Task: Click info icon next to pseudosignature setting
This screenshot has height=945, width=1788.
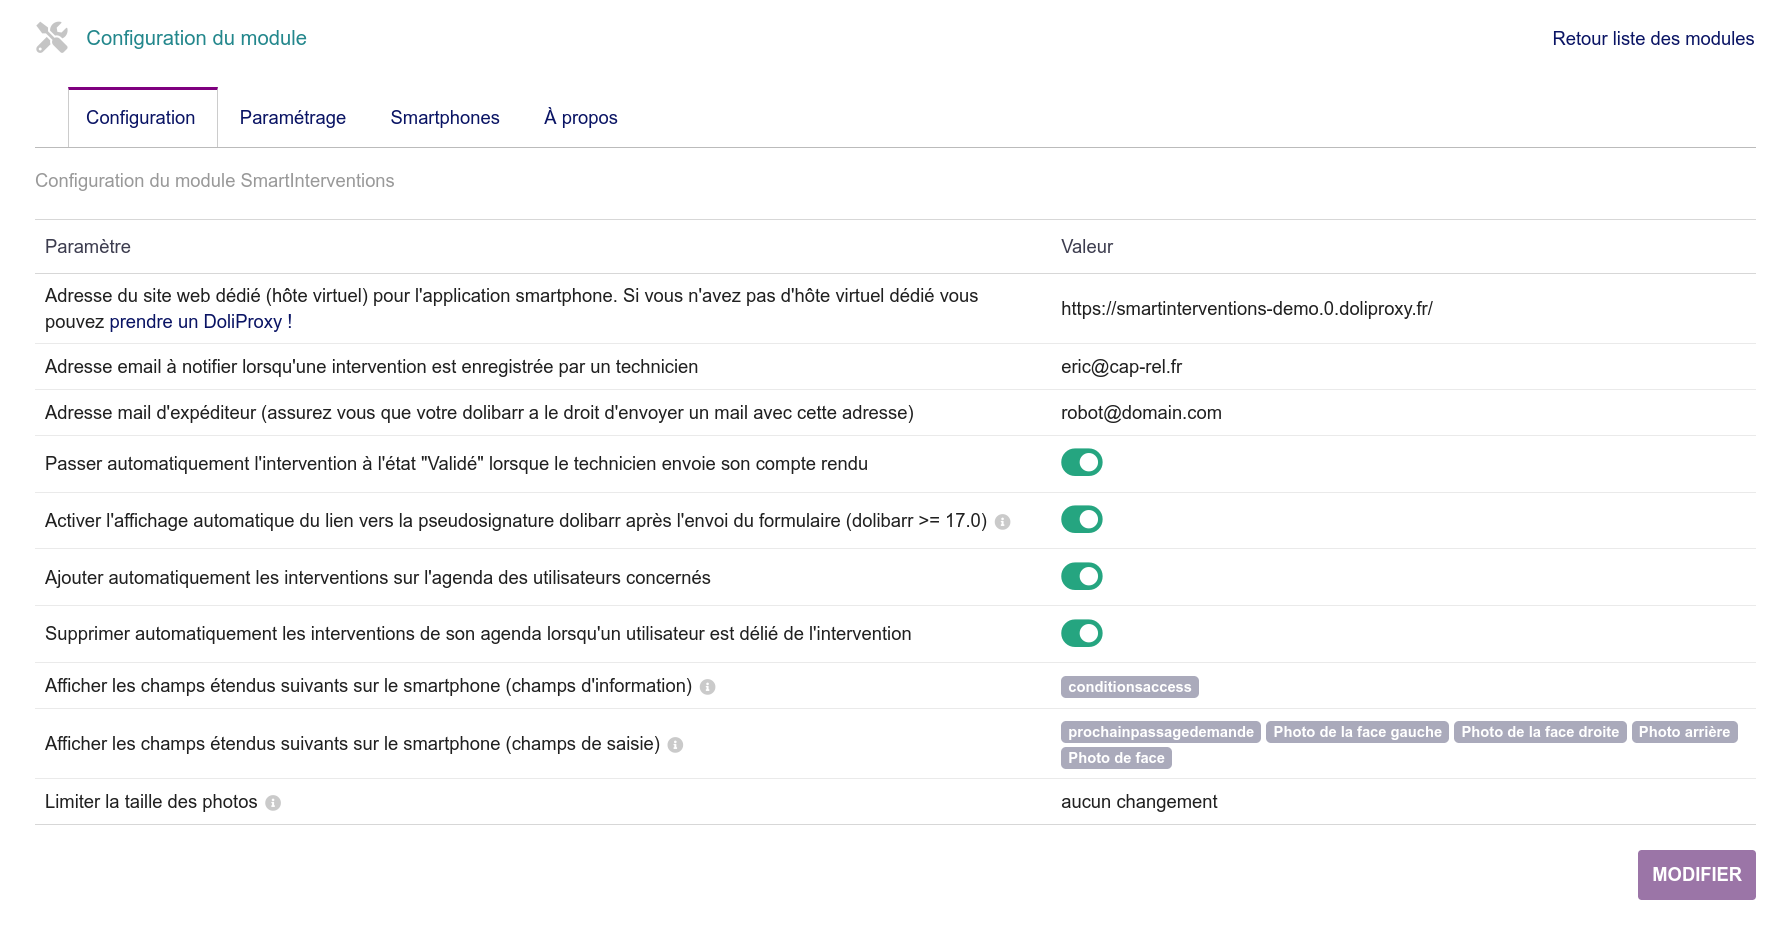Action: pyautogui.click(x=1002, y=522)
